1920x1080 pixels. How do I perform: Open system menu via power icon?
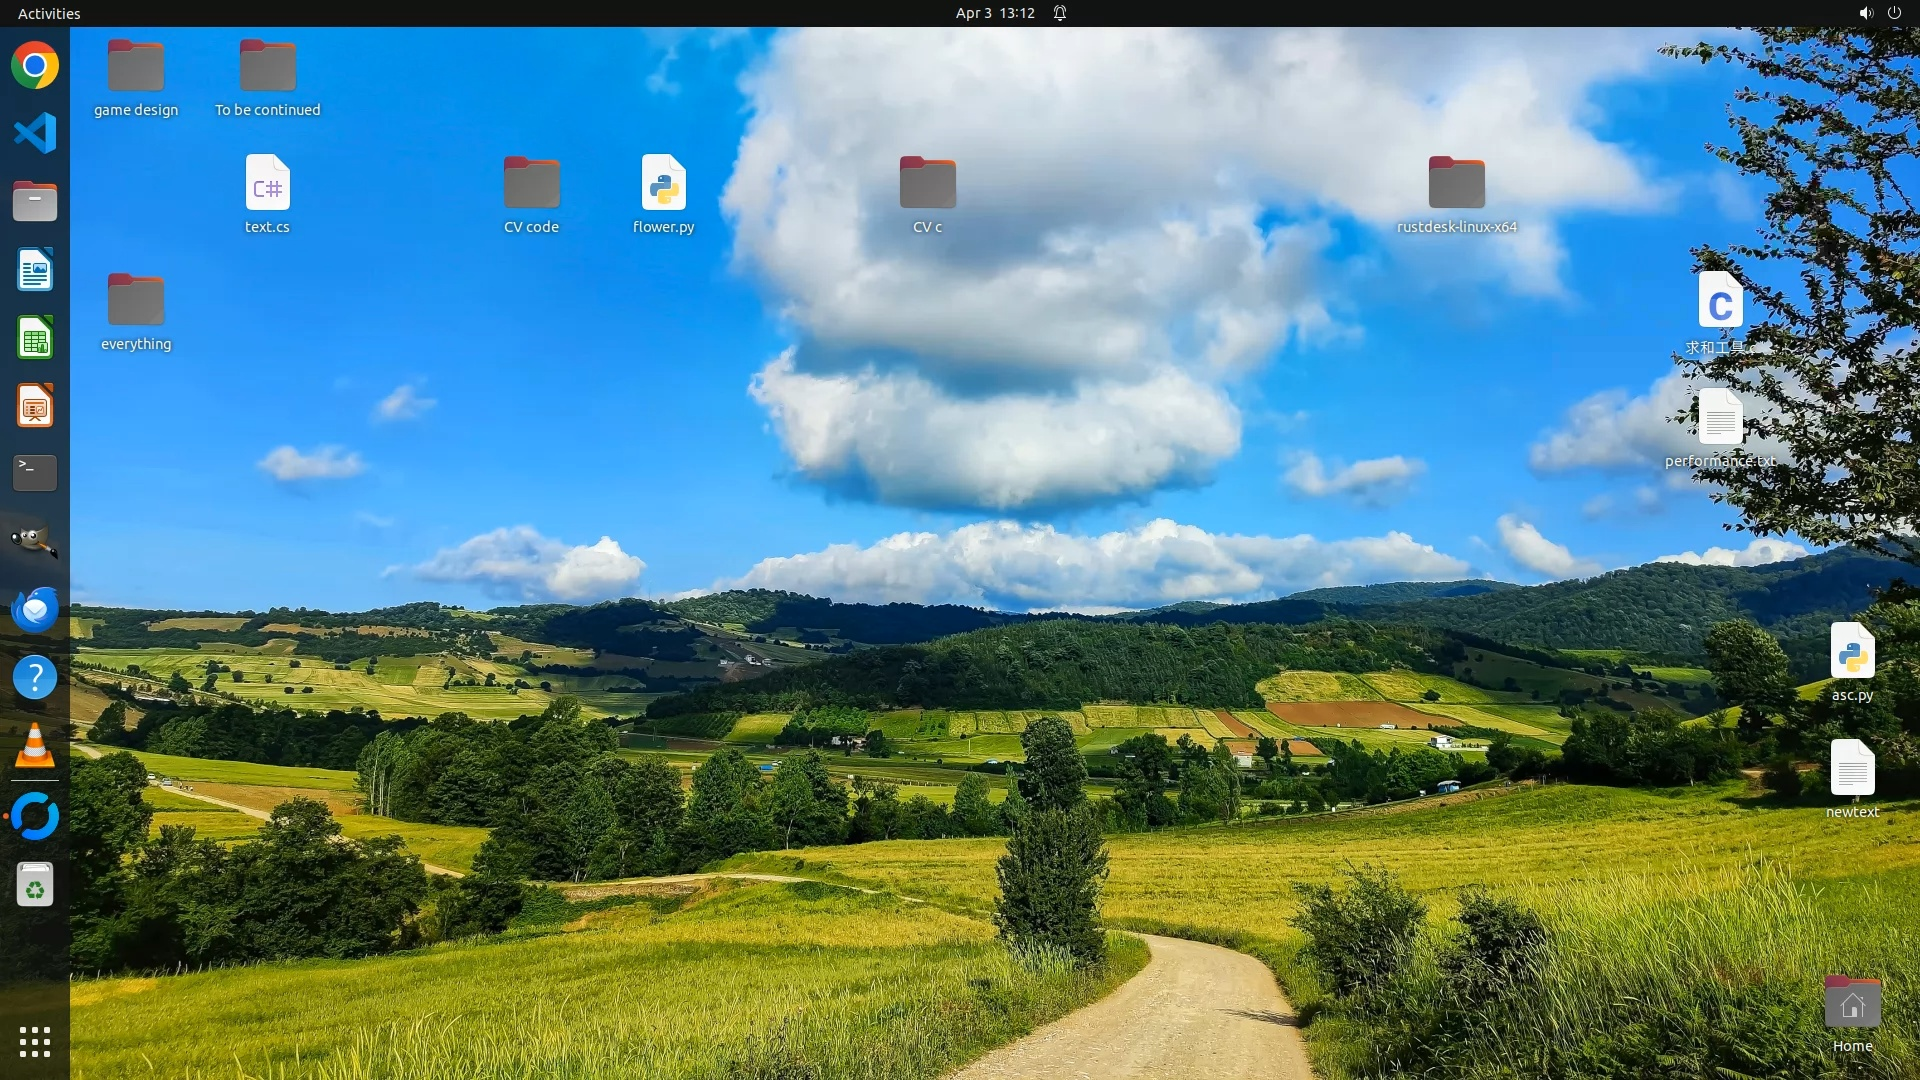[1894, 13]
